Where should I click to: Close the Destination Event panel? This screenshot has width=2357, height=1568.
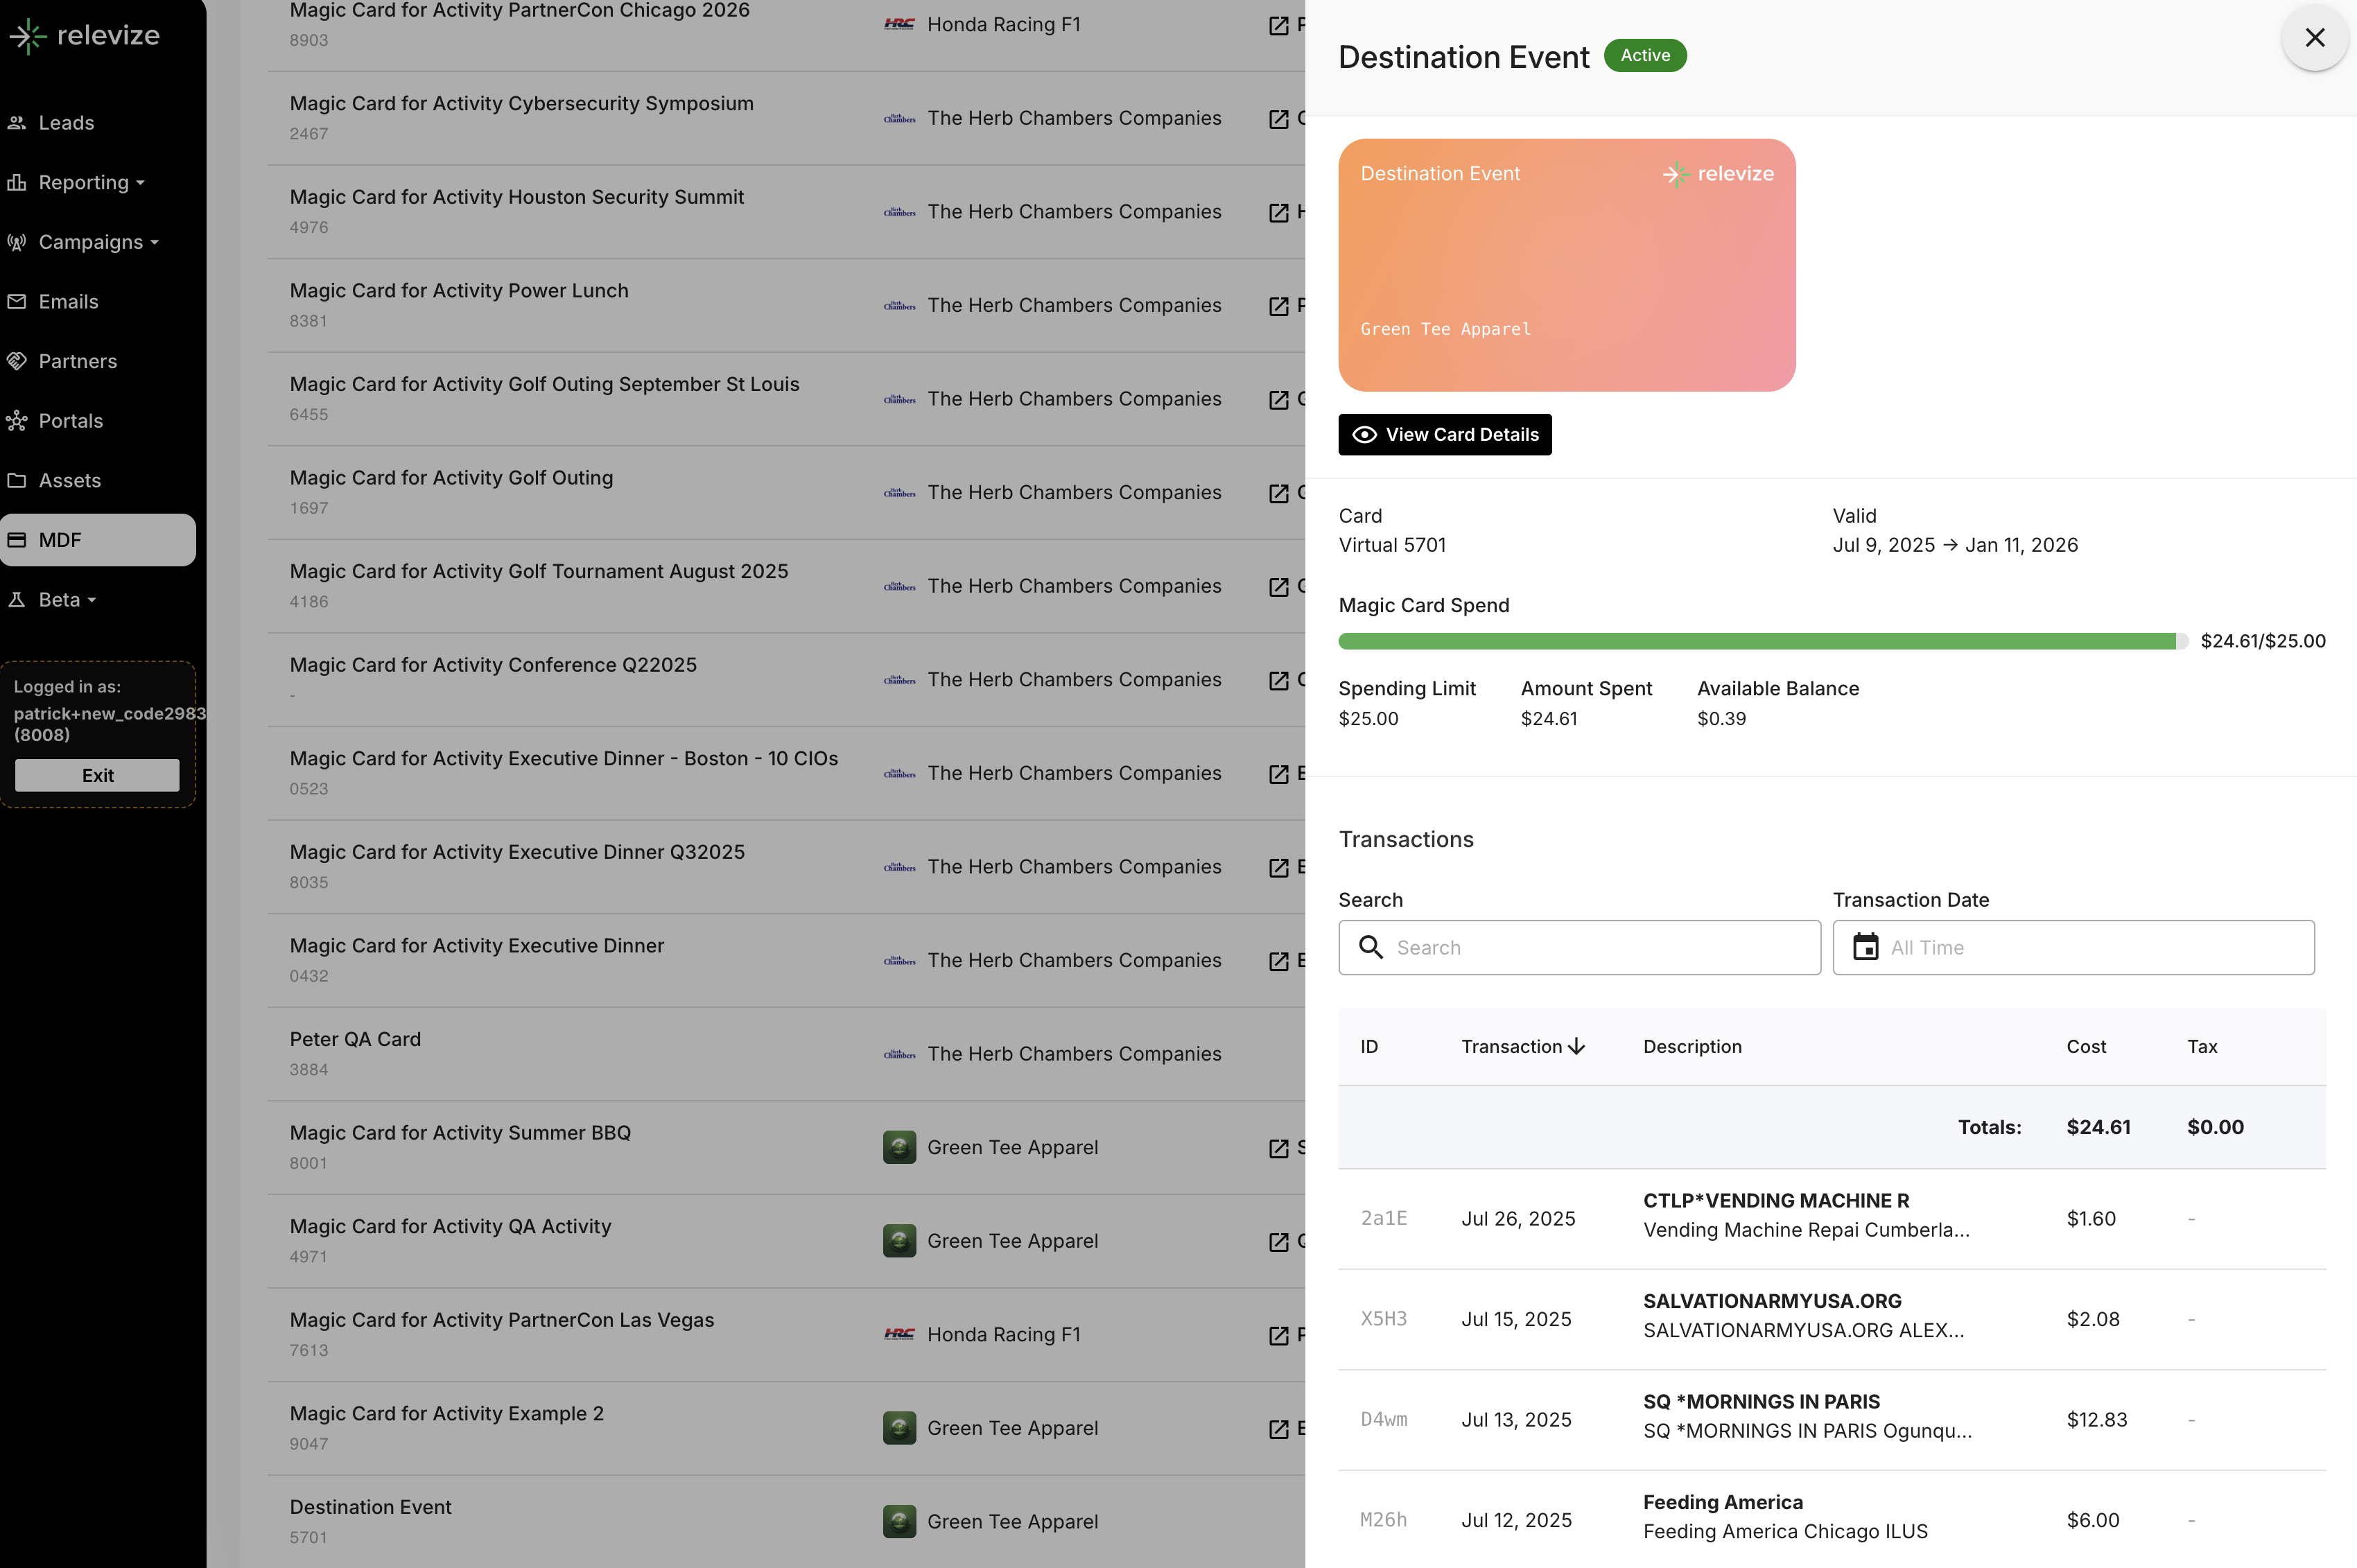(x=2314, y=38)
